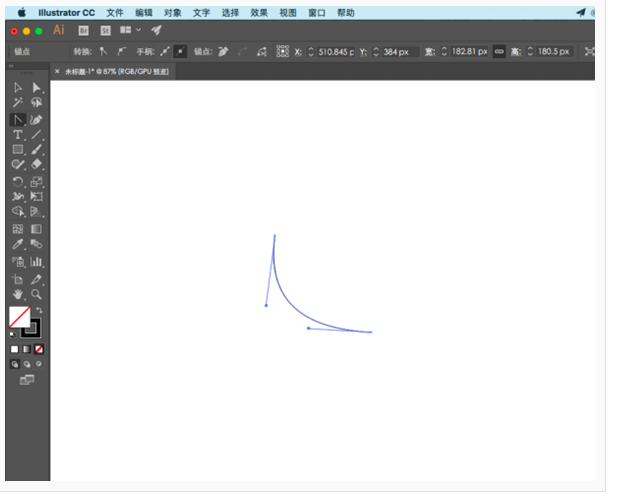
Task: Open Adobe Stock via St icon
Action: [104, 31]
